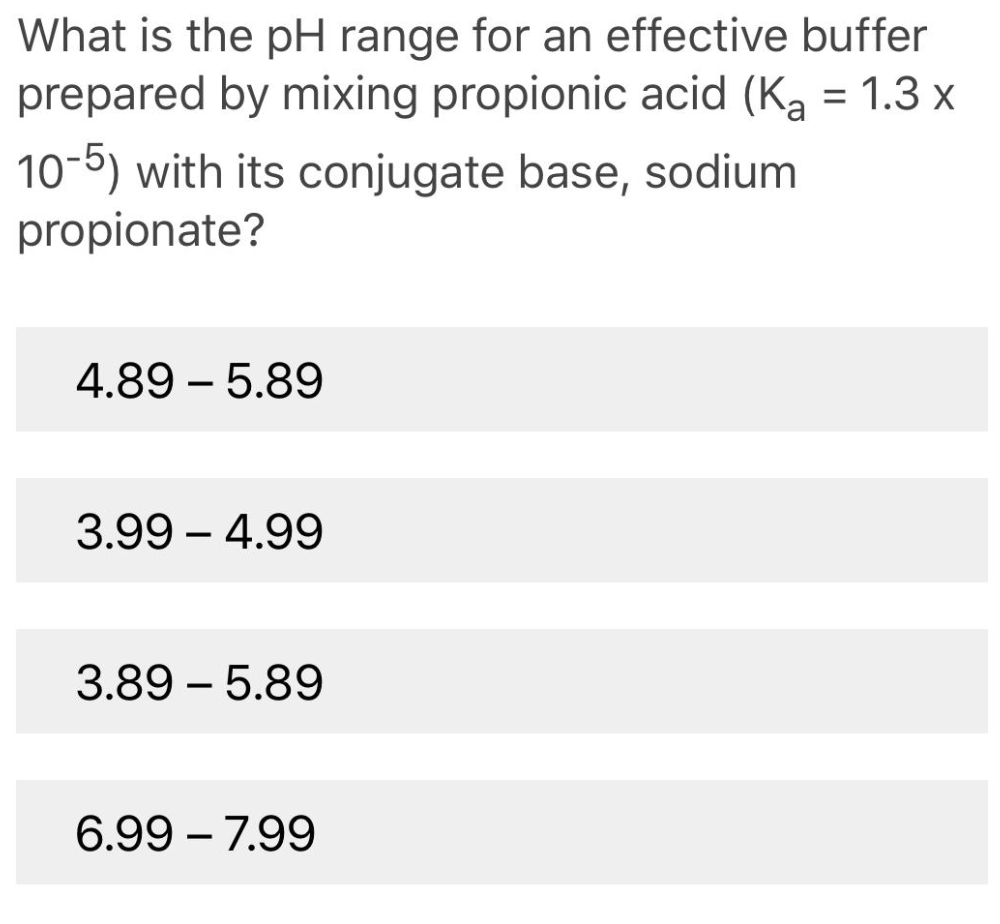Click the first answer choice row
Image resolution: width=1000 pixels, height=924 pixels.
500,380
